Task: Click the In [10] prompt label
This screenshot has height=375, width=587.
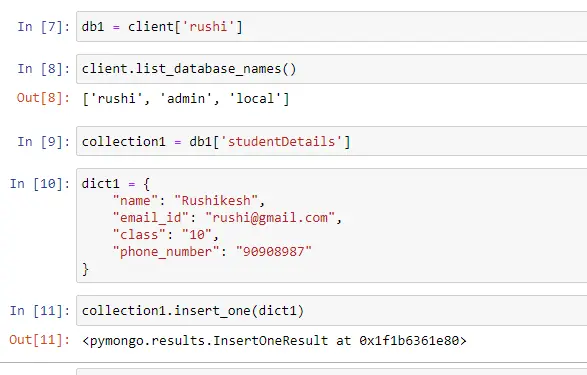Action: click(40, 184)
